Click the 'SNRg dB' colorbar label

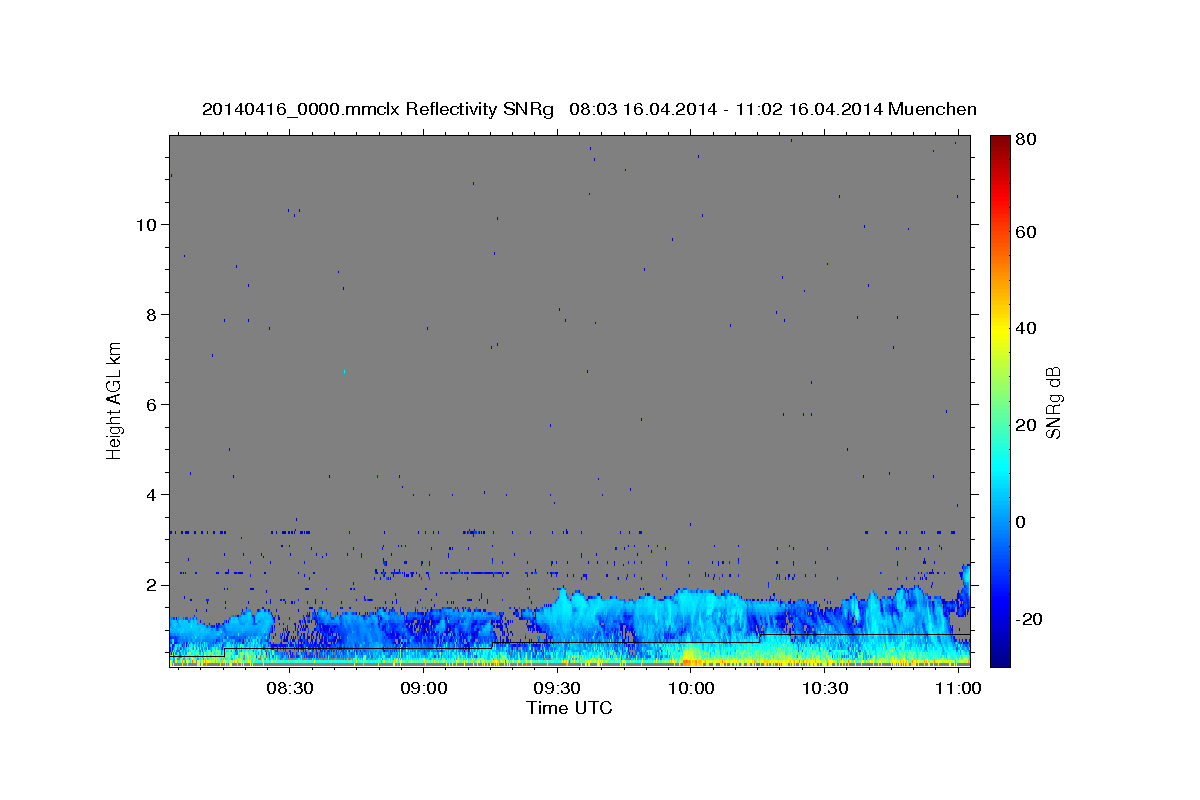[1053, 402]
